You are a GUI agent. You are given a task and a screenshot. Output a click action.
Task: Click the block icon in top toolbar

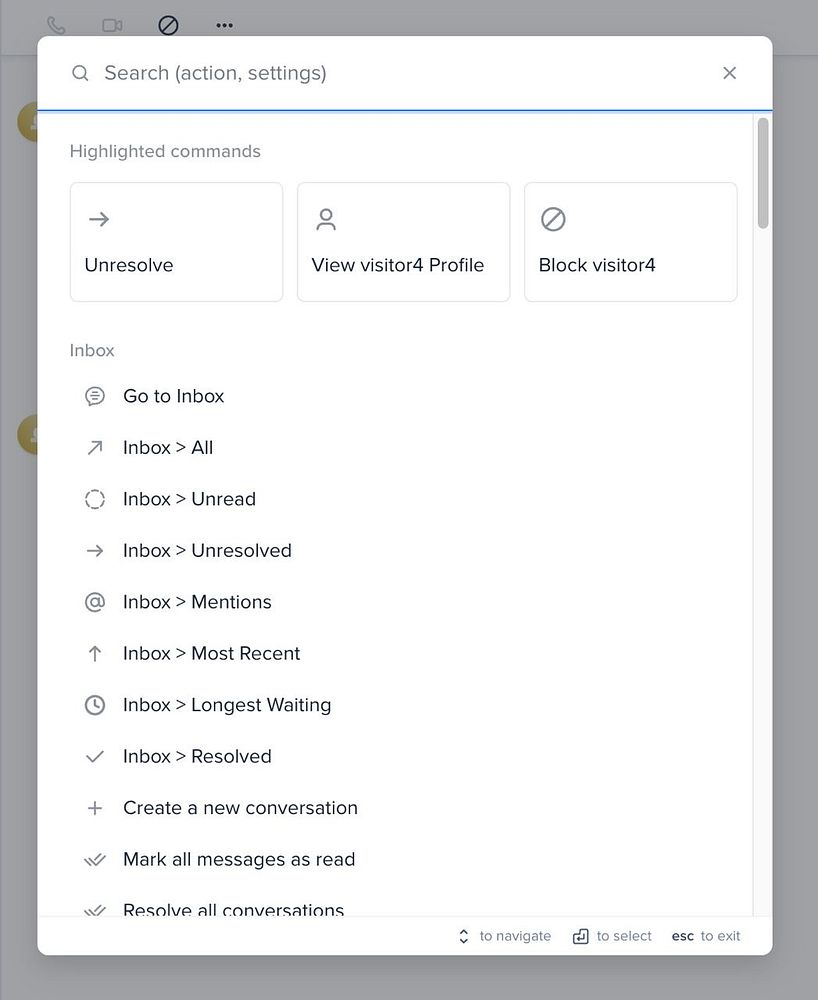point(168,26)
